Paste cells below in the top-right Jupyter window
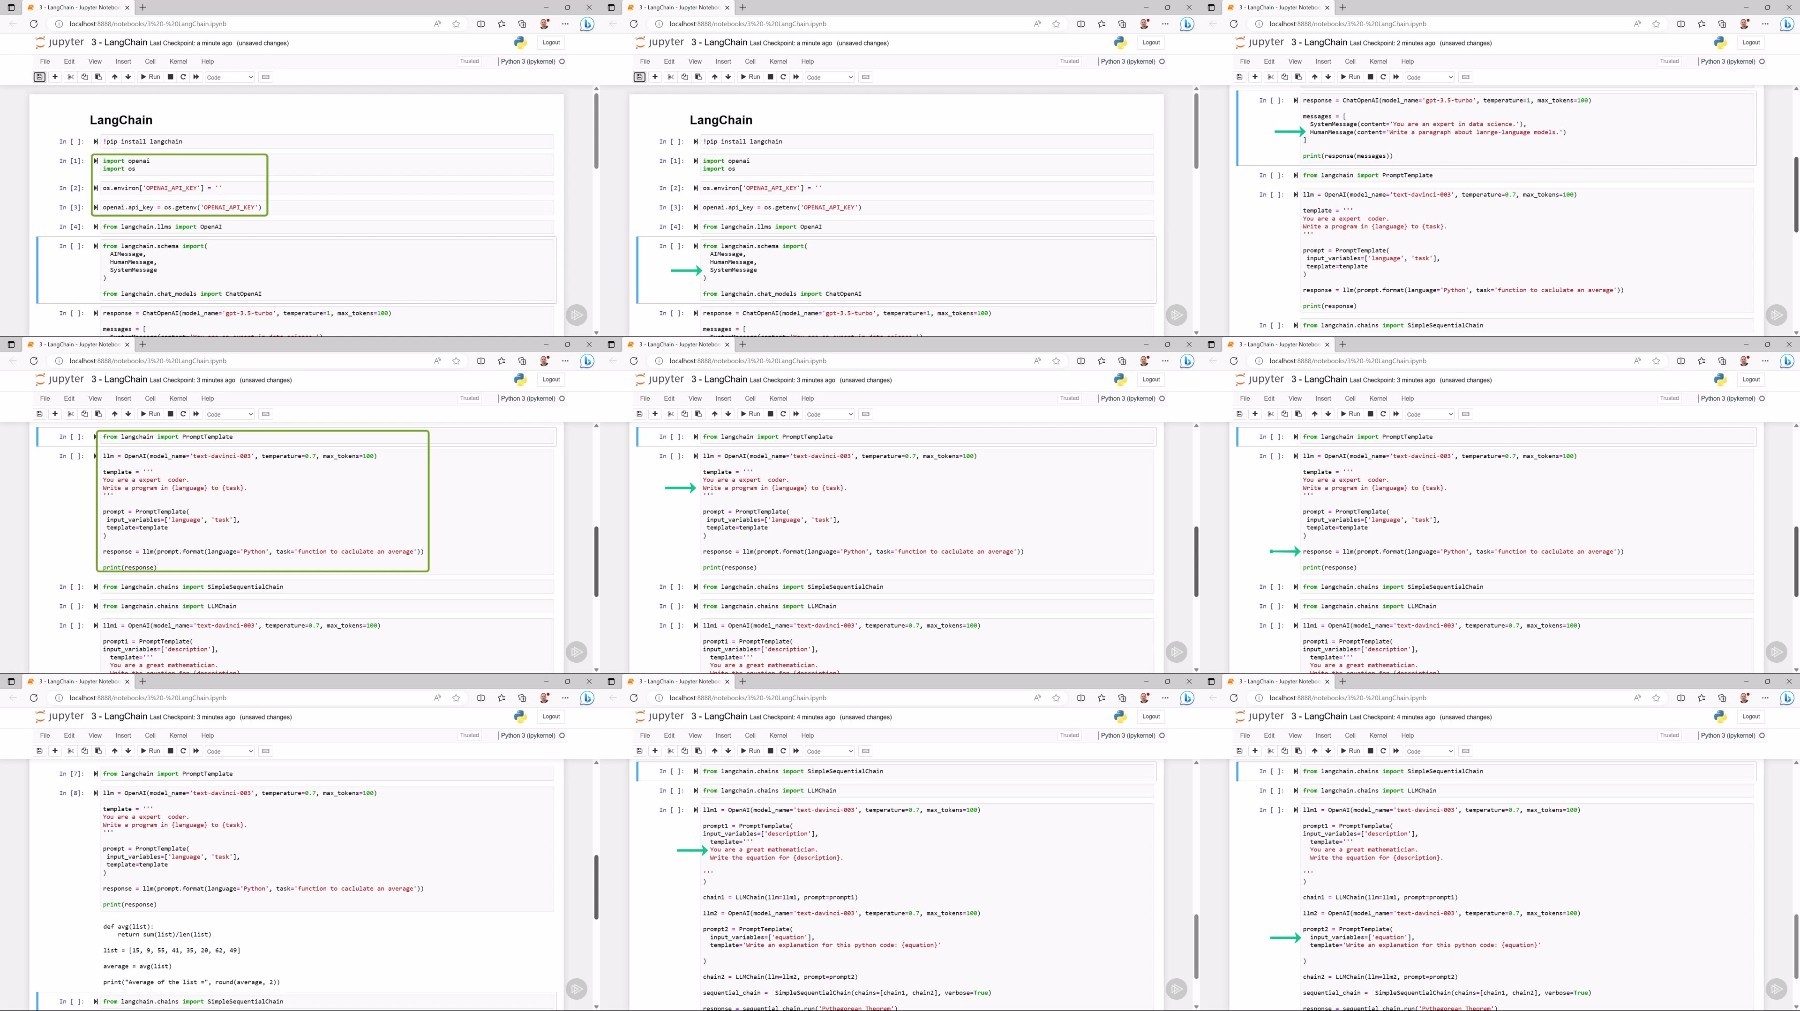Viewport: 1800px width, 1011px height. (x=1298, y=77)
